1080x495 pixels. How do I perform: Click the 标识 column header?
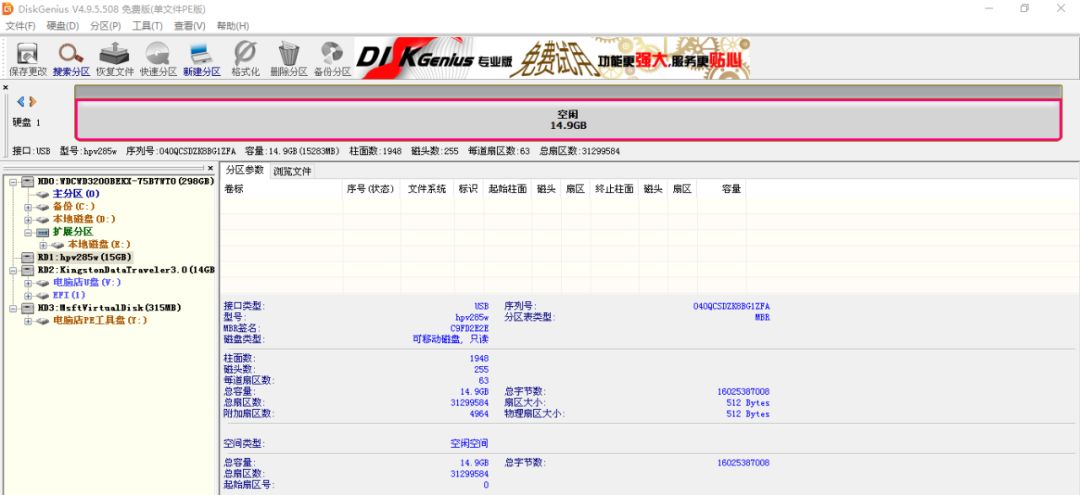[468, 189]
